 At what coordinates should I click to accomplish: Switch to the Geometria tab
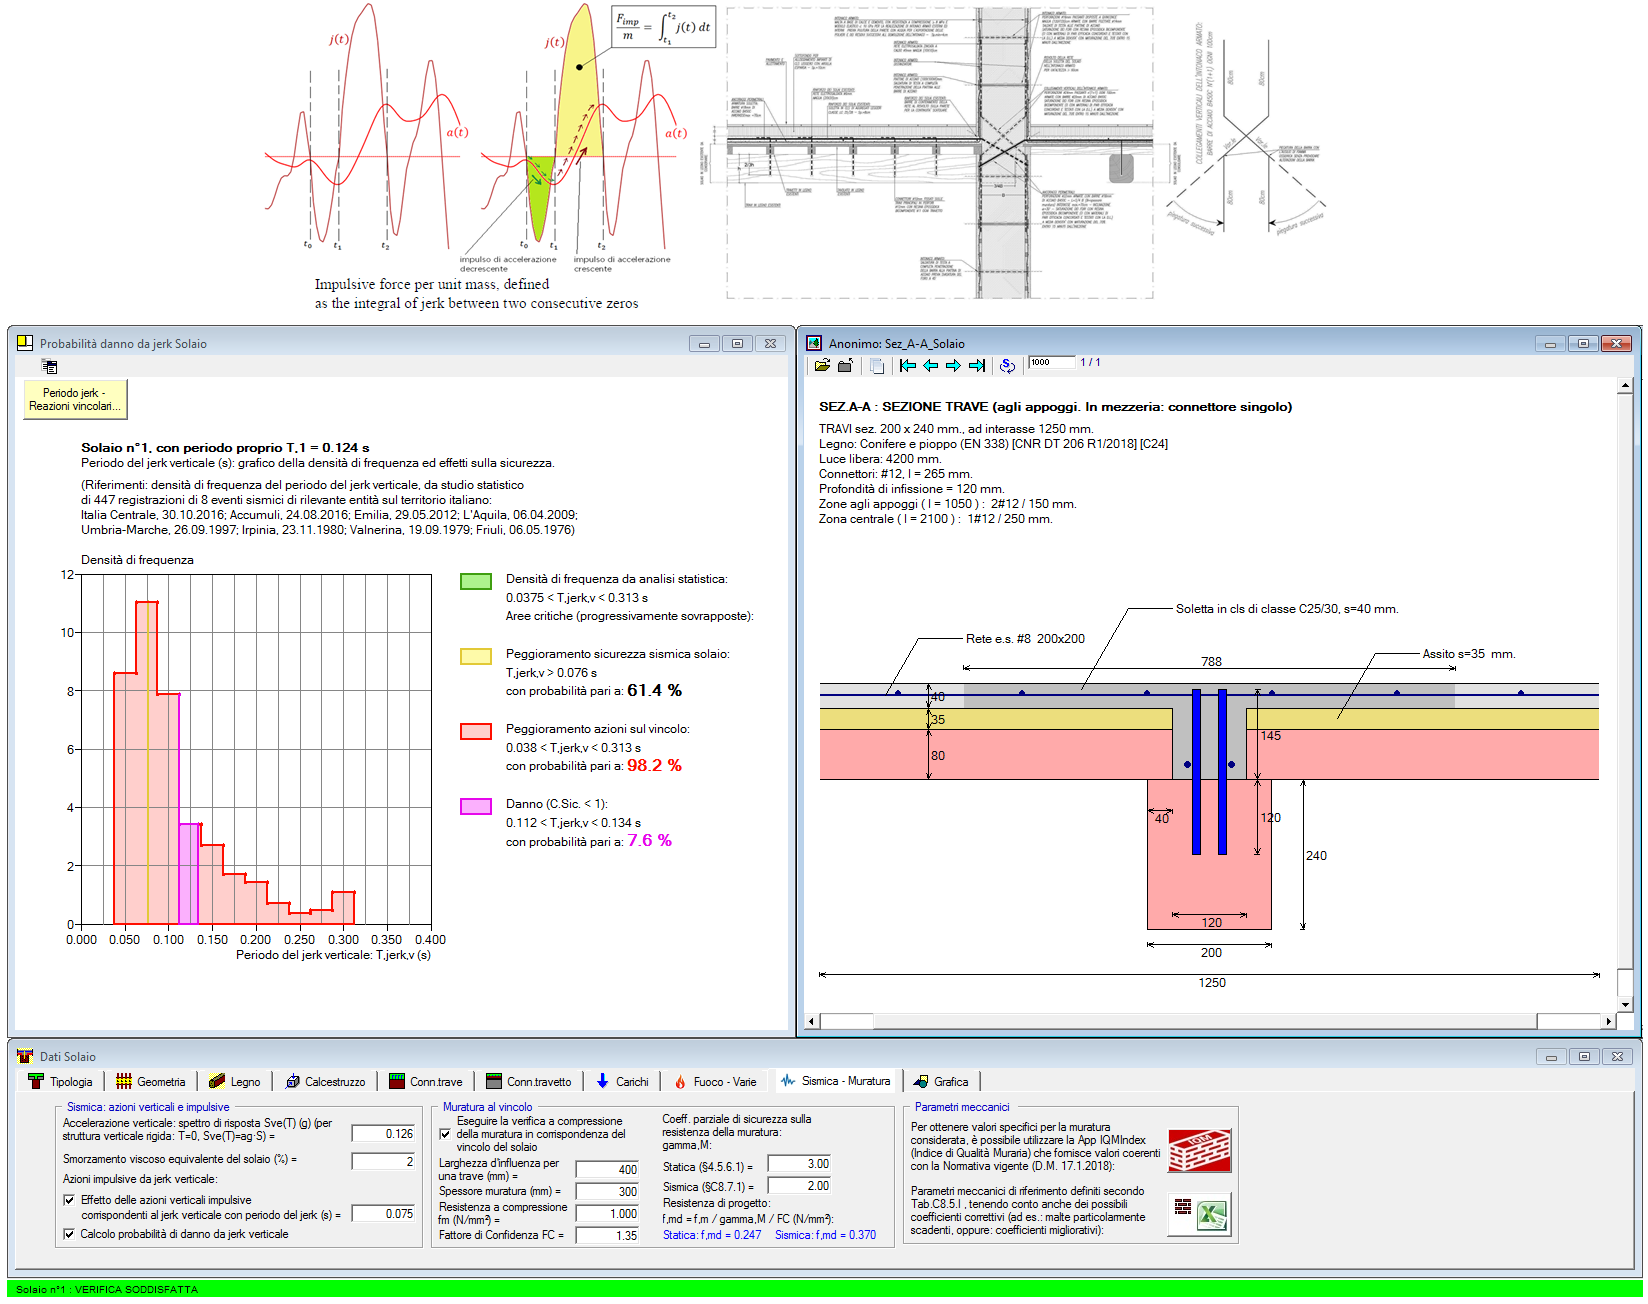pyautogui.click(x=151, y=1082)
